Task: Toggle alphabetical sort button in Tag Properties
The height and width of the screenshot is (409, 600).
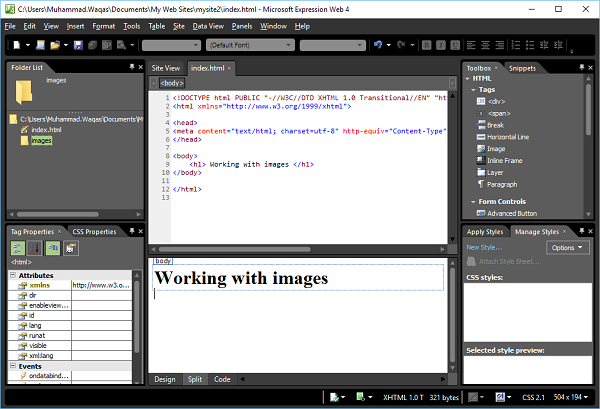Action: (35, 248)
